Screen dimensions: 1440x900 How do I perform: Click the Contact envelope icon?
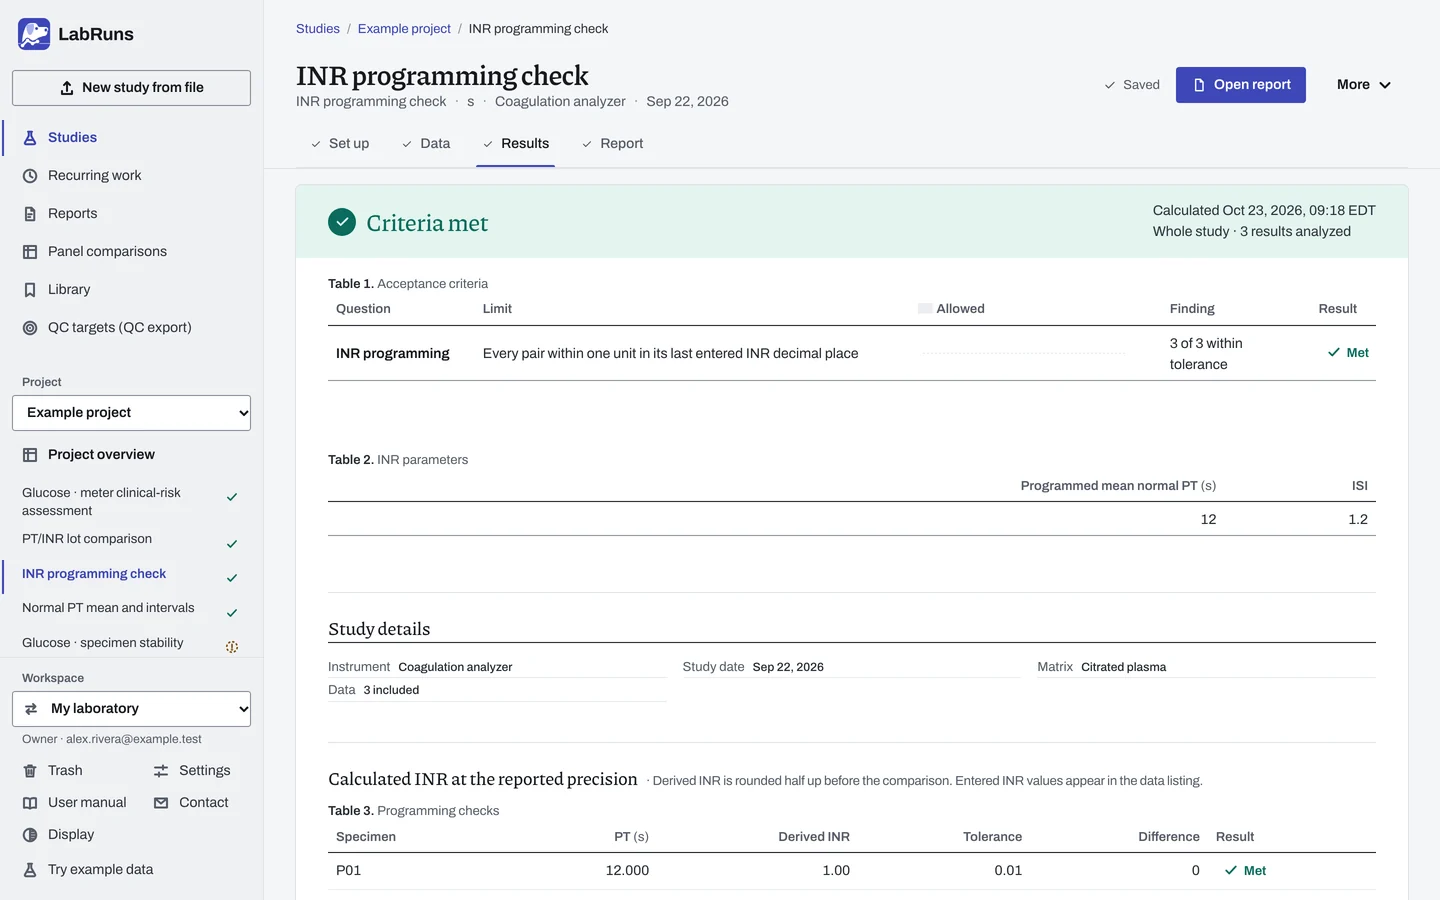161,803
